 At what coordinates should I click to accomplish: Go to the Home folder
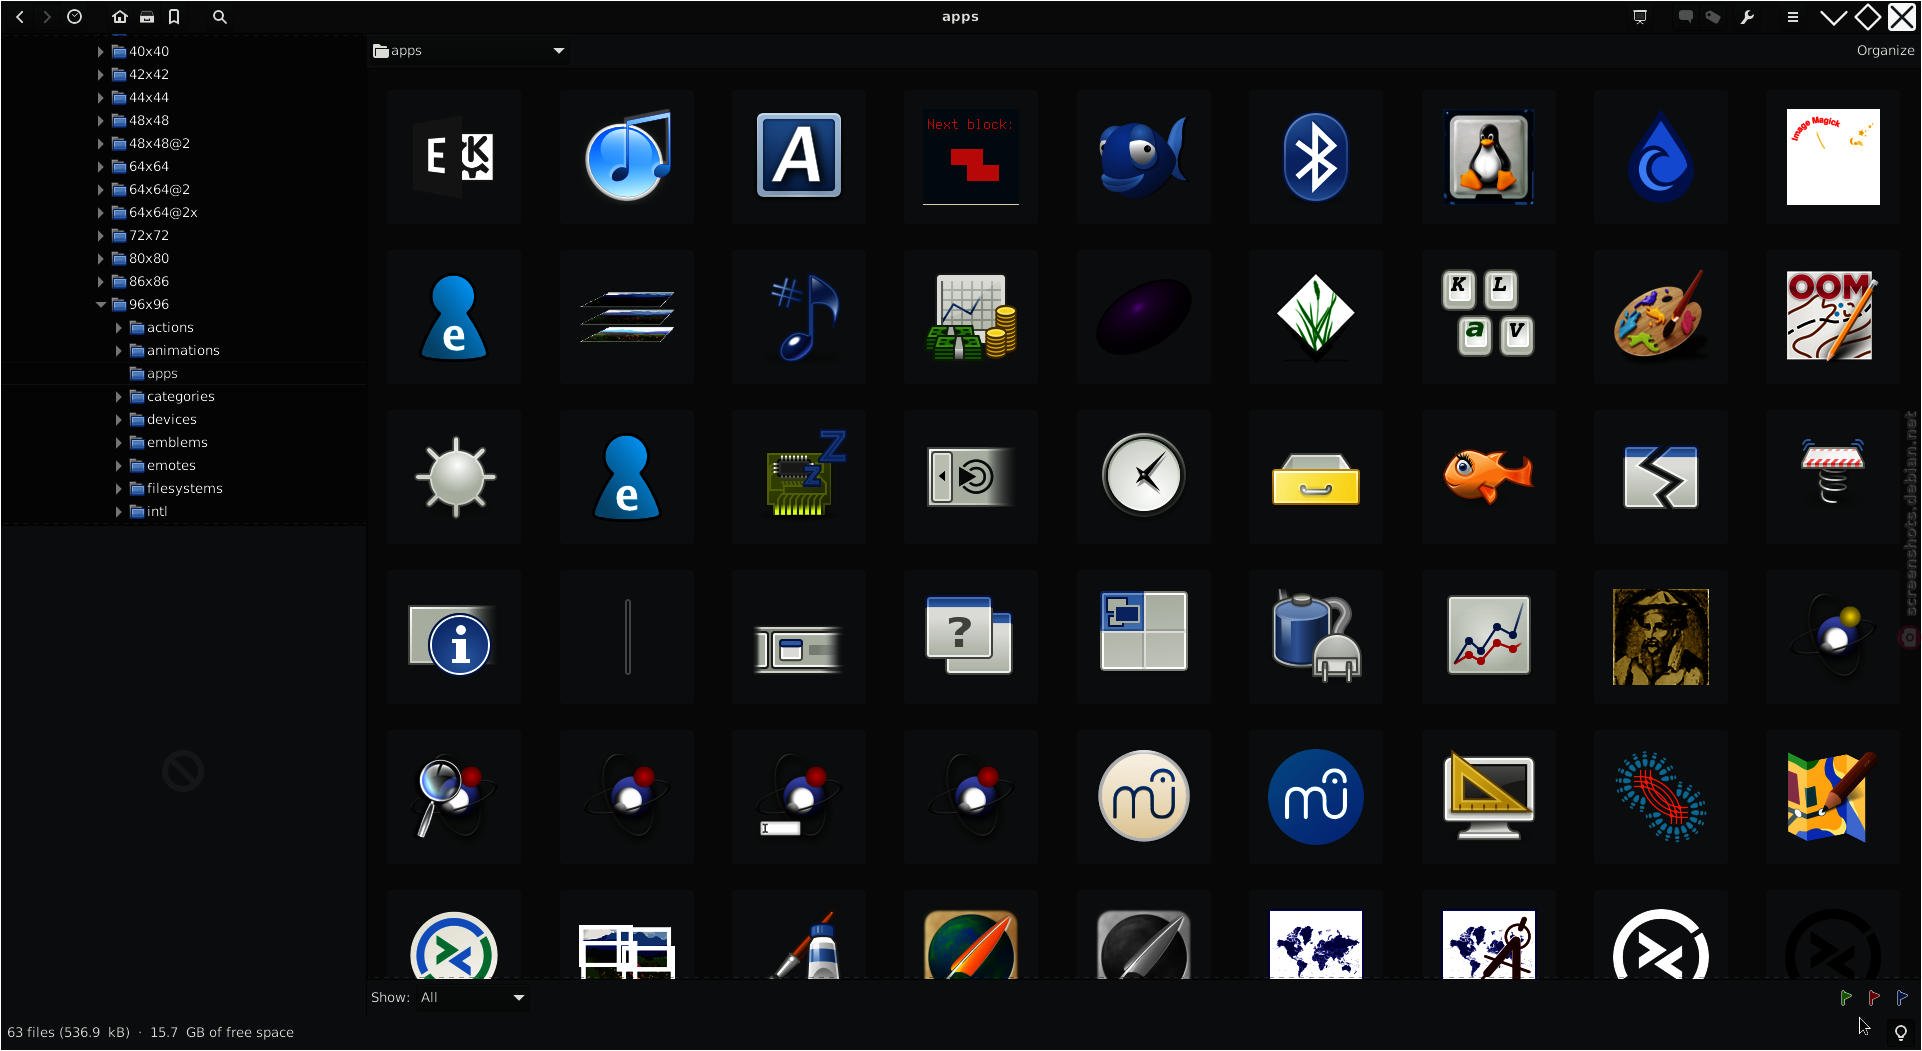tap(120, 17)
